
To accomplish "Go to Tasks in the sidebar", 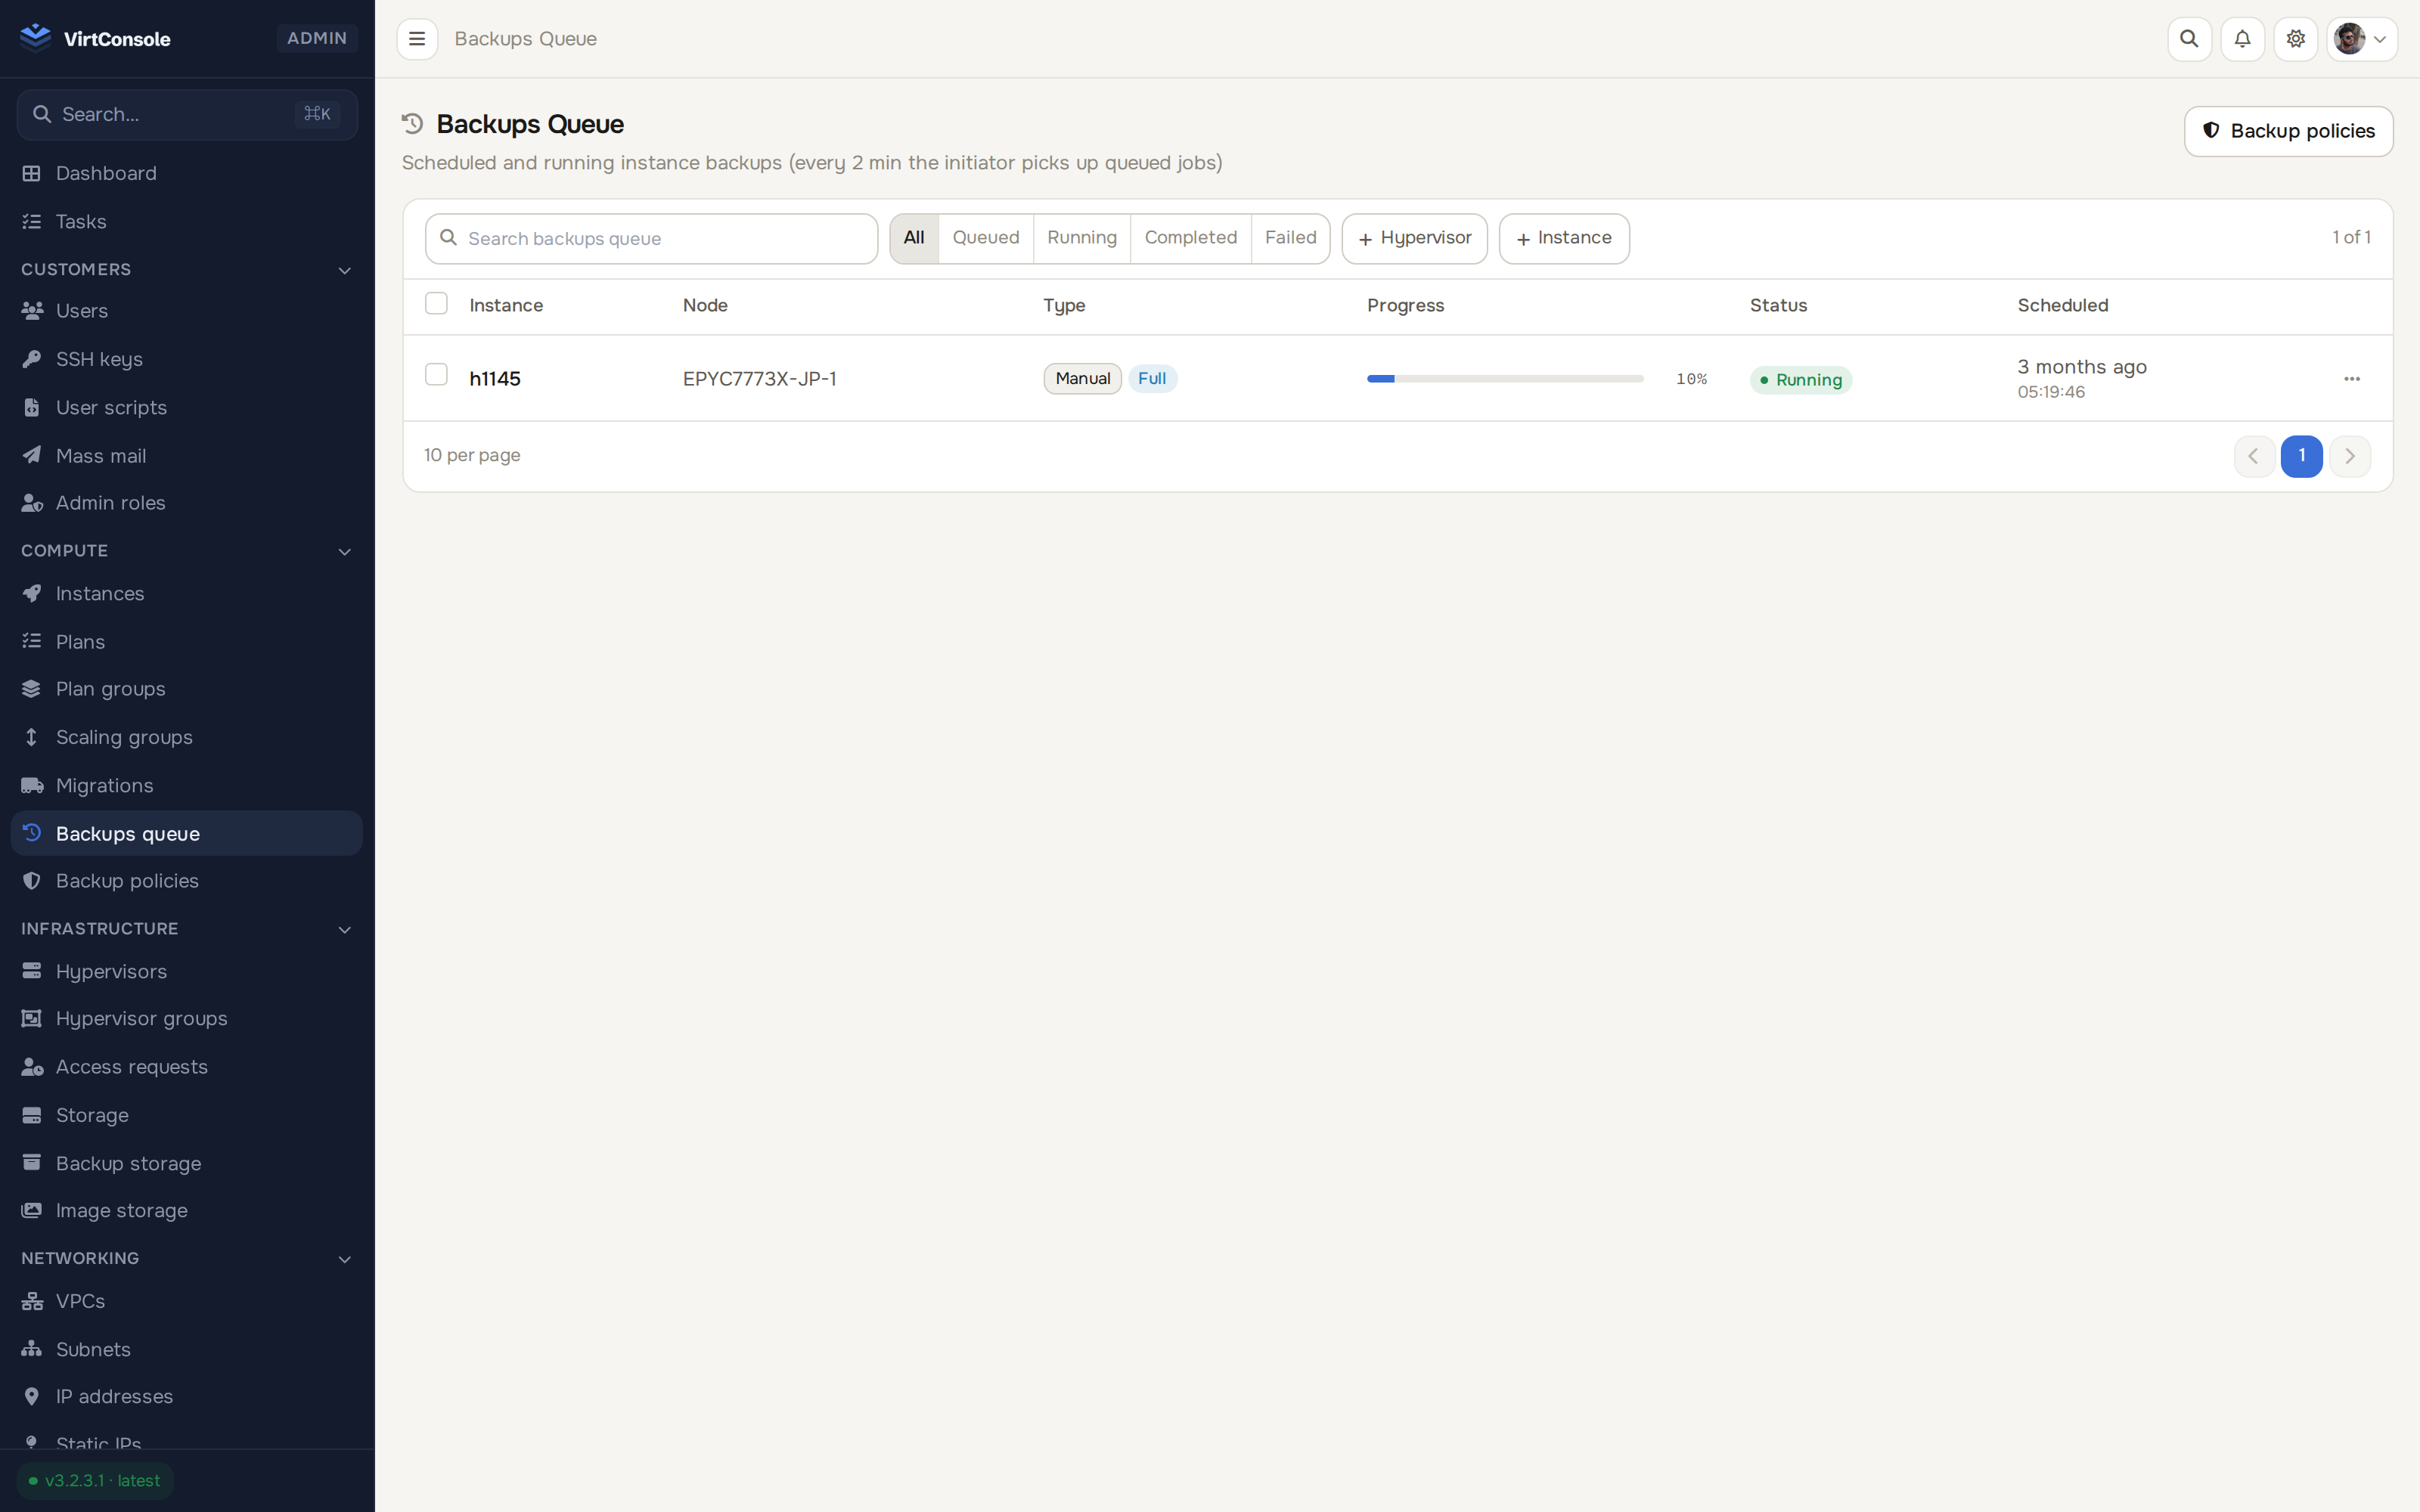I will click(x=187, y=221).
